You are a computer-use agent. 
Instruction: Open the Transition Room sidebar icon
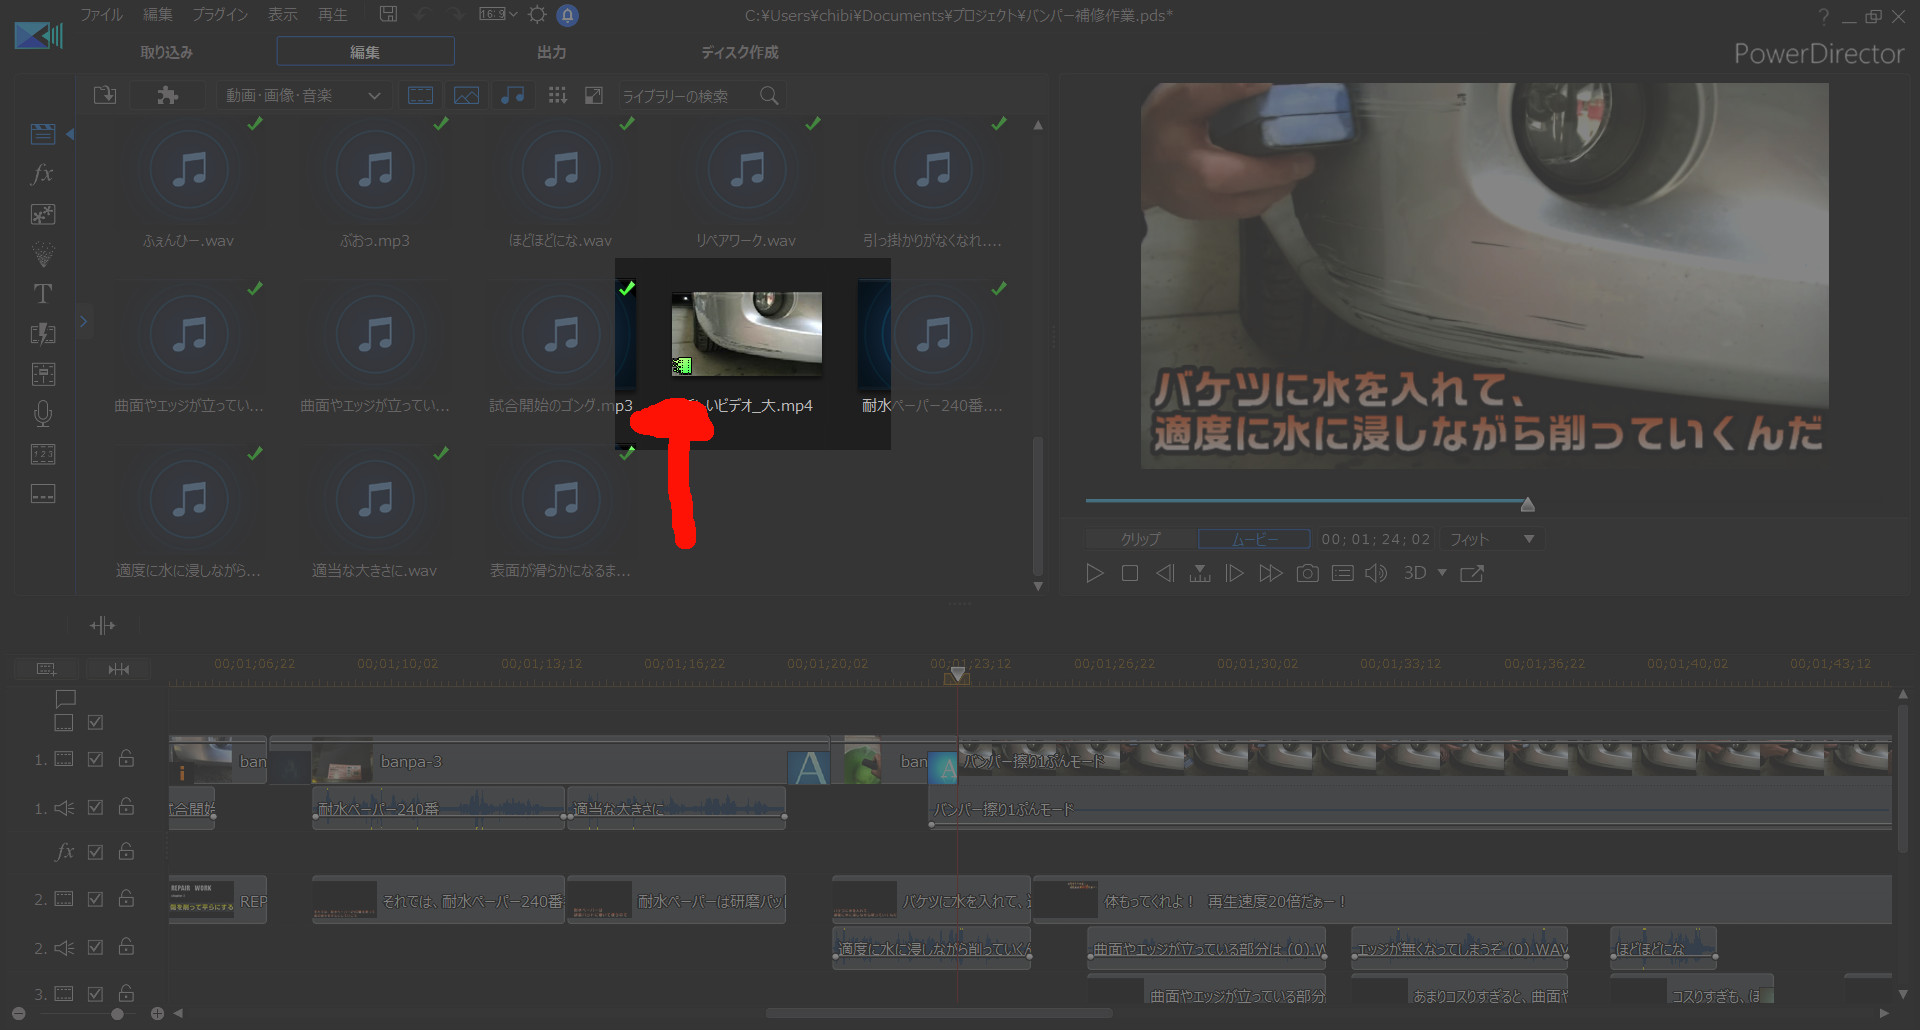tap(43, 334)
